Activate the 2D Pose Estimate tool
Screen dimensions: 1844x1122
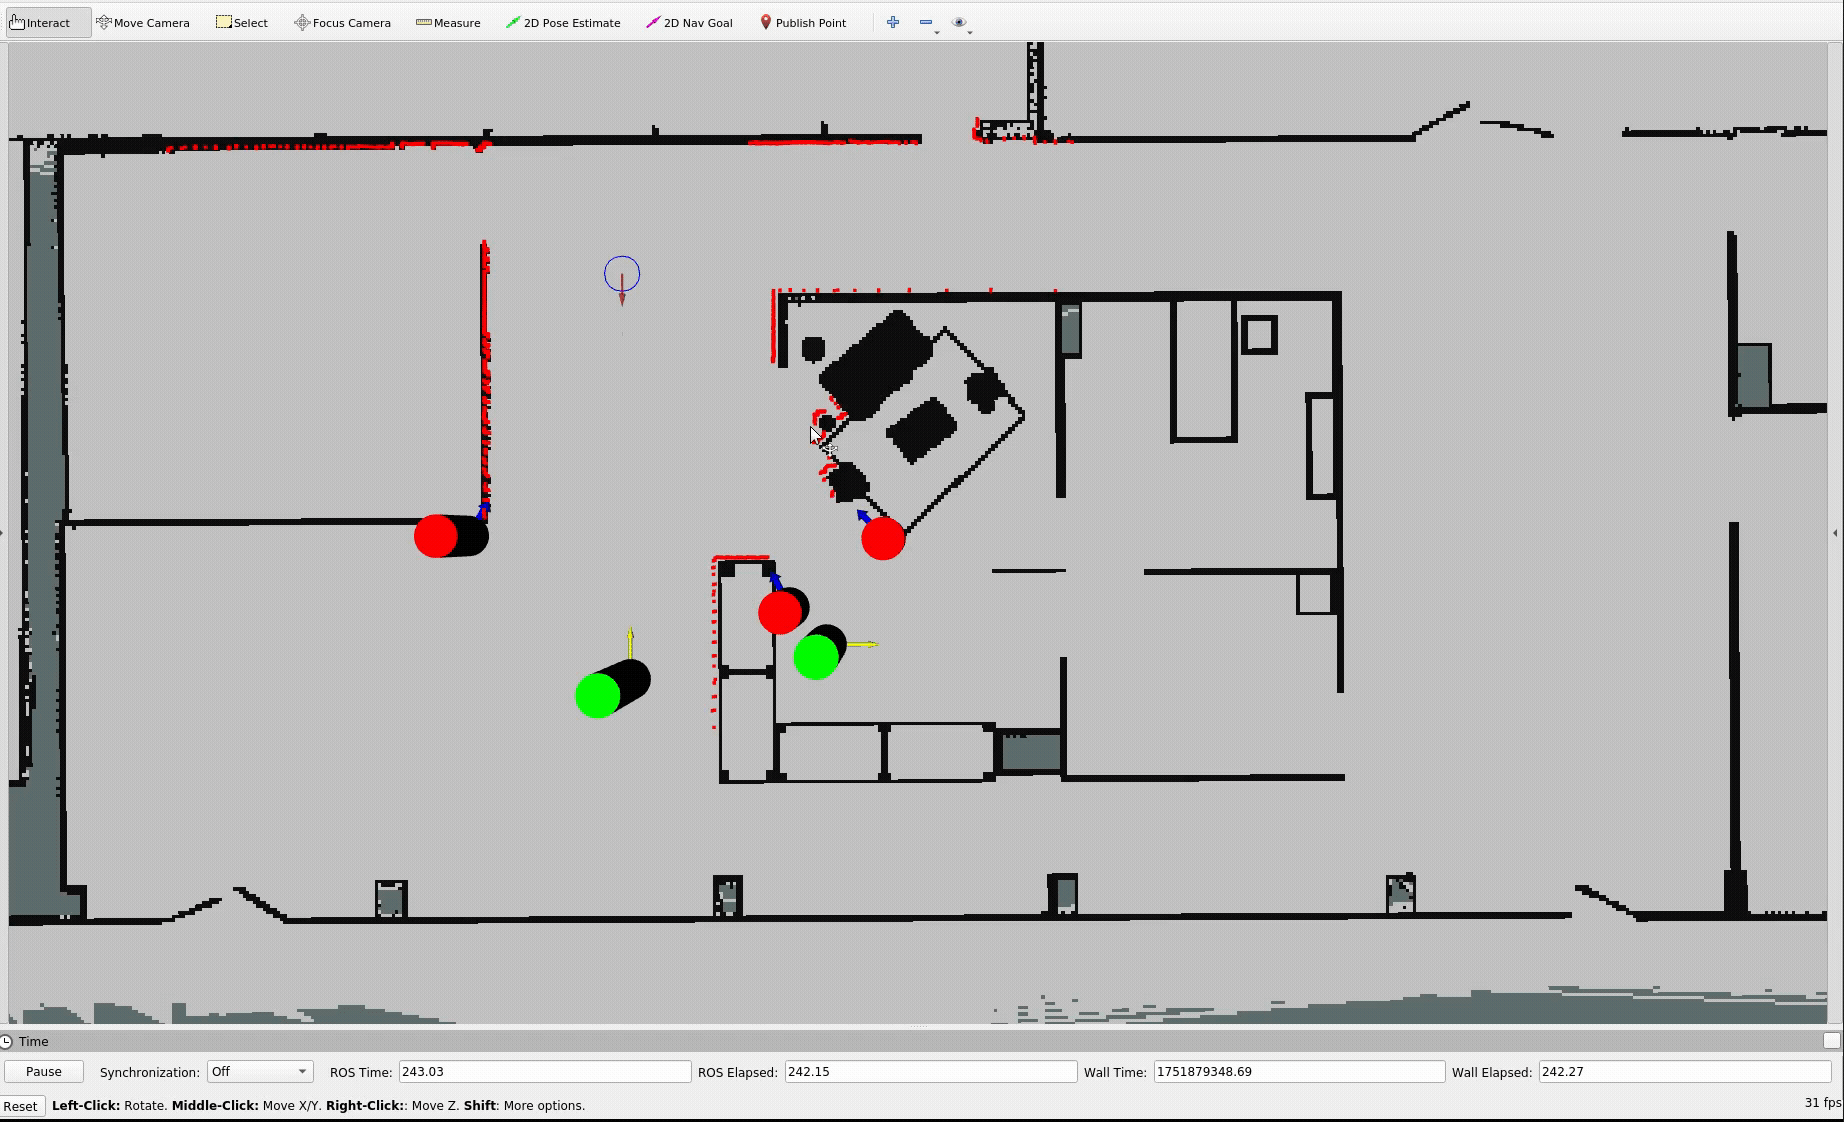(x=563, y=22)
